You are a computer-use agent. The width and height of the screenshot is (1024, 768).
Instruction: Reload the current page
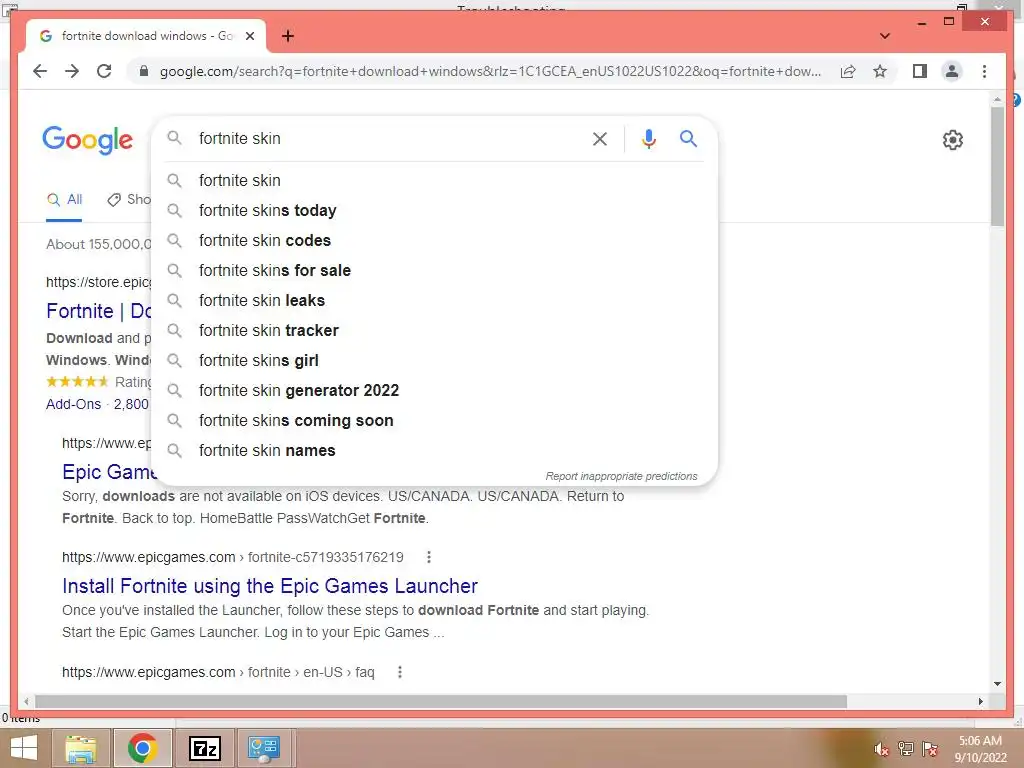coord(104,71)
